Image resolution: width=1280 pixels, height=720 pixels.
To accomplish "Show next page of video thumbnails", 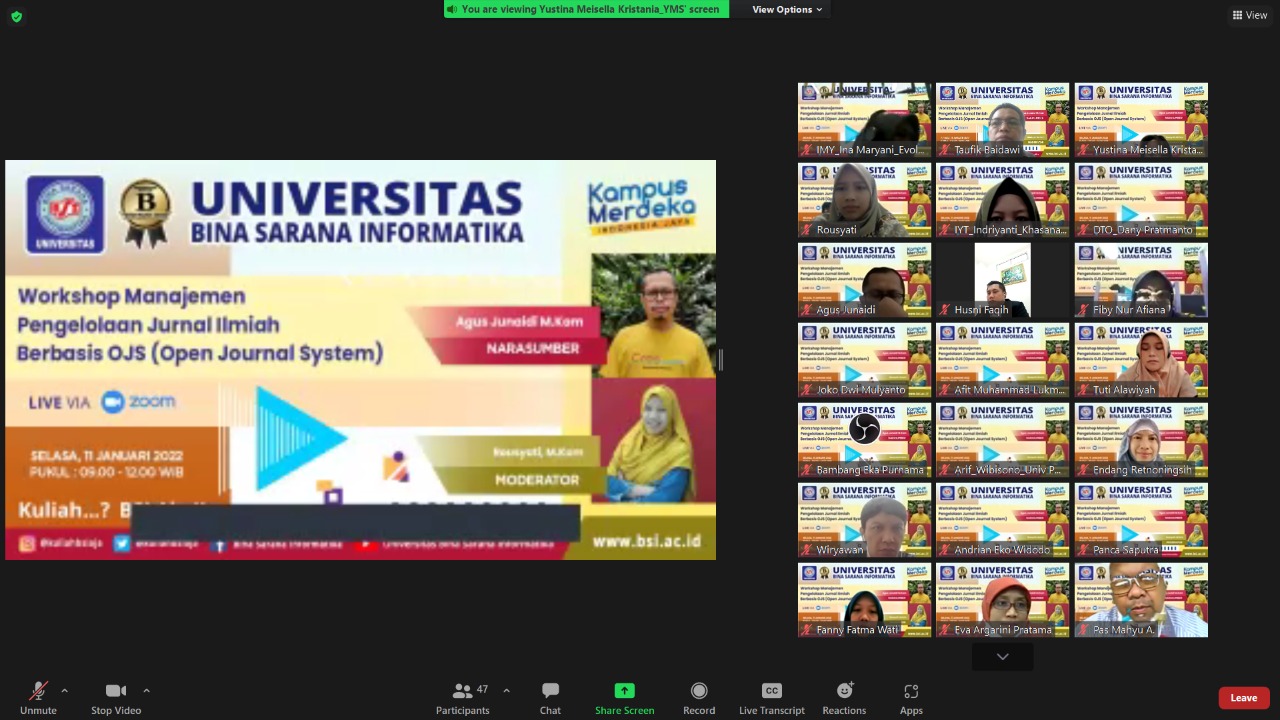I will (1002, 656).
